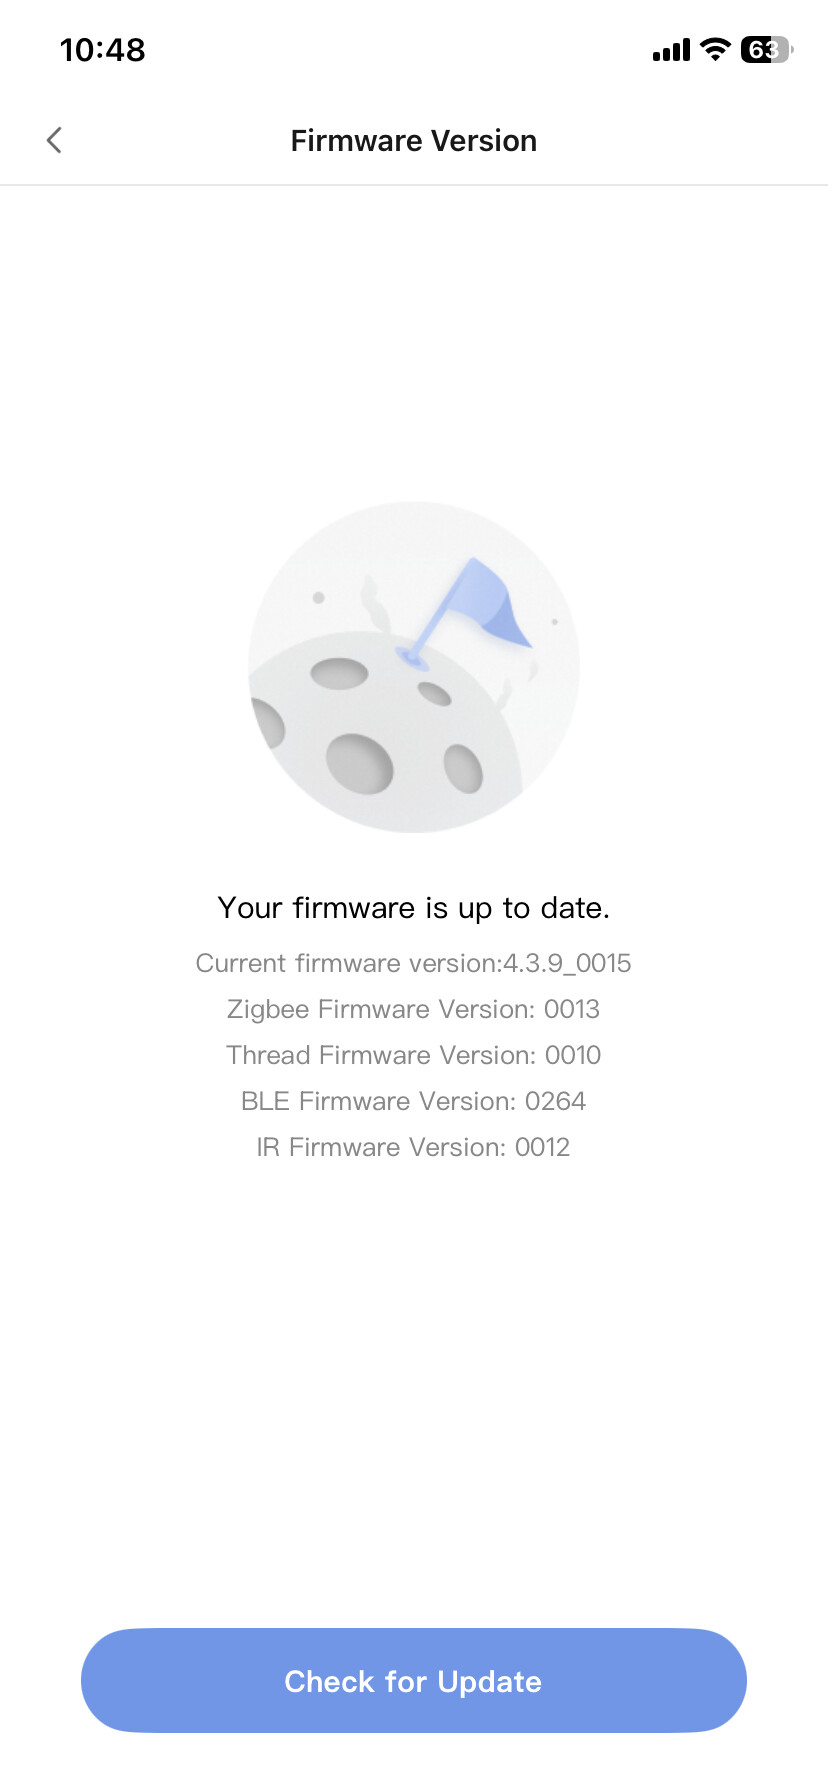
Task: Tap the rightmost crater on the moon
Action: (463, 768)
